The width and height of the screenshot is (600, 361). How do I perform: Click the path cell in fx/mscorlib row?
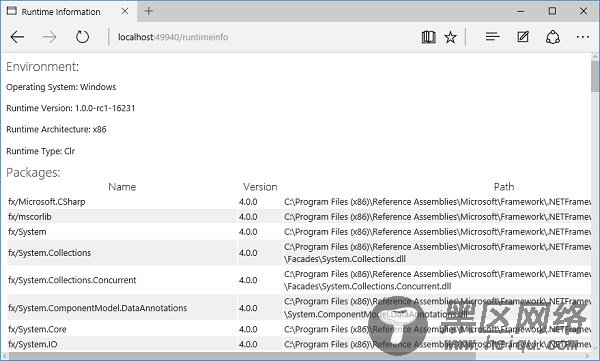pos(437,217)
